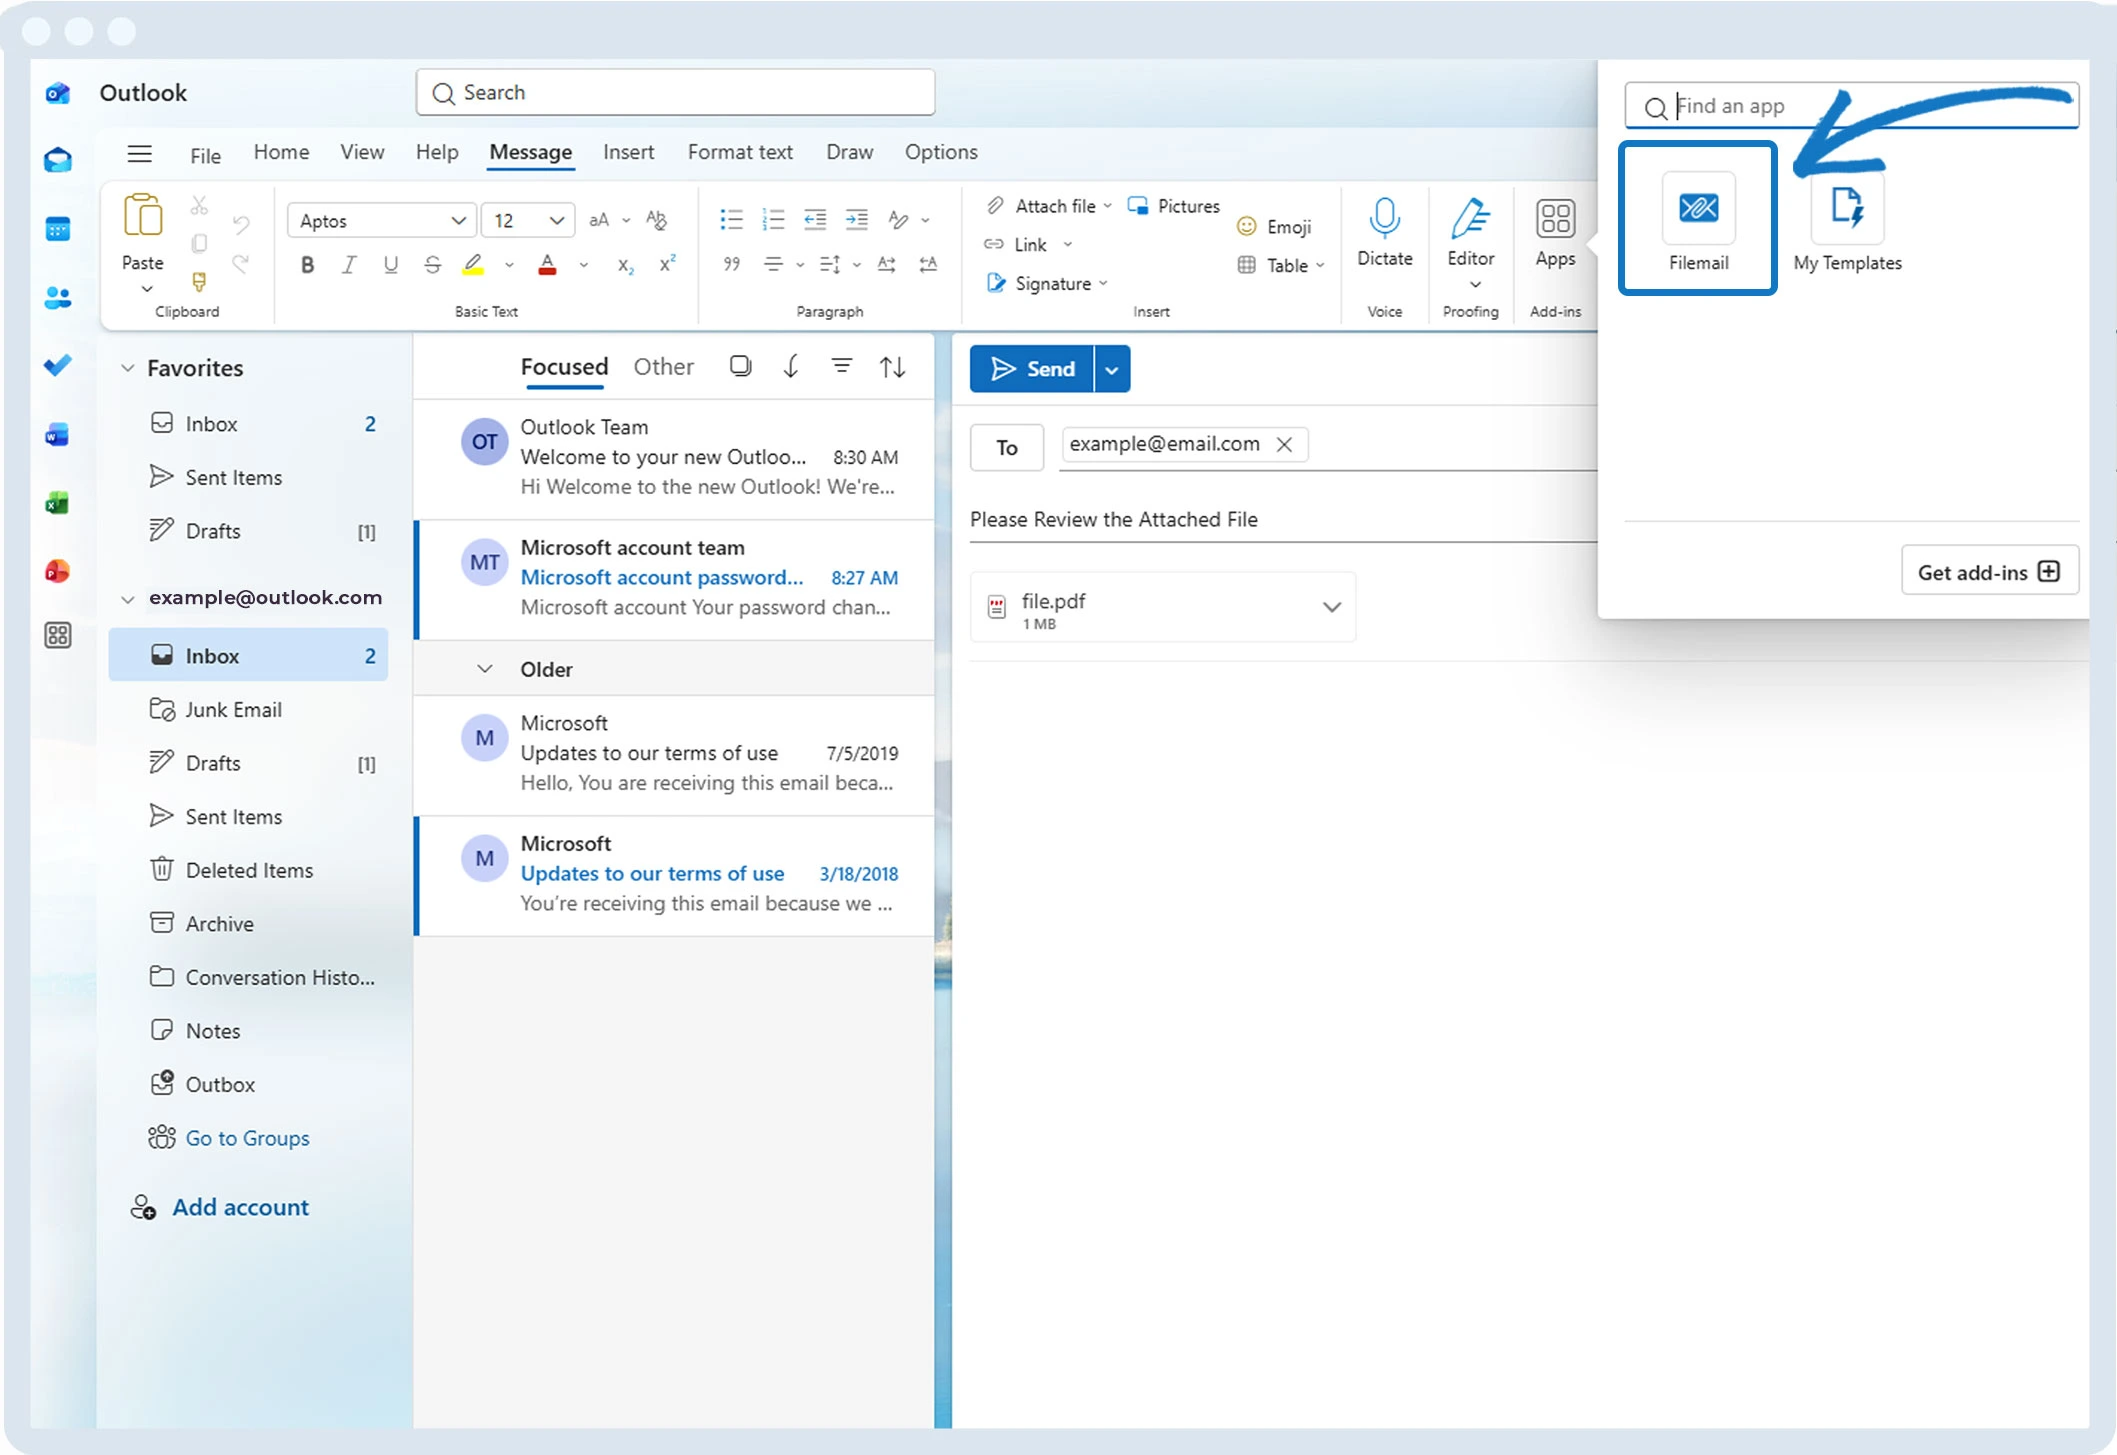Insert a numbered list

click(773, 220)
